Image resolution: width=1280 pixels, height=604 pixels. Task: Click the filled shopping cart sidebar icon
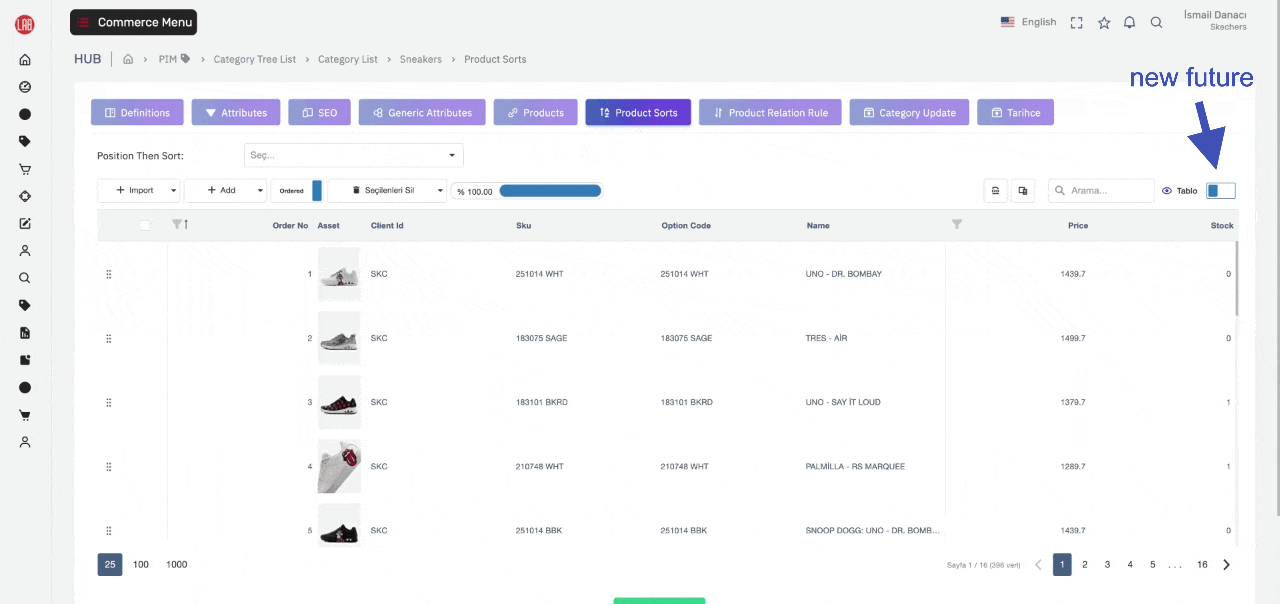tap(25, 415)
